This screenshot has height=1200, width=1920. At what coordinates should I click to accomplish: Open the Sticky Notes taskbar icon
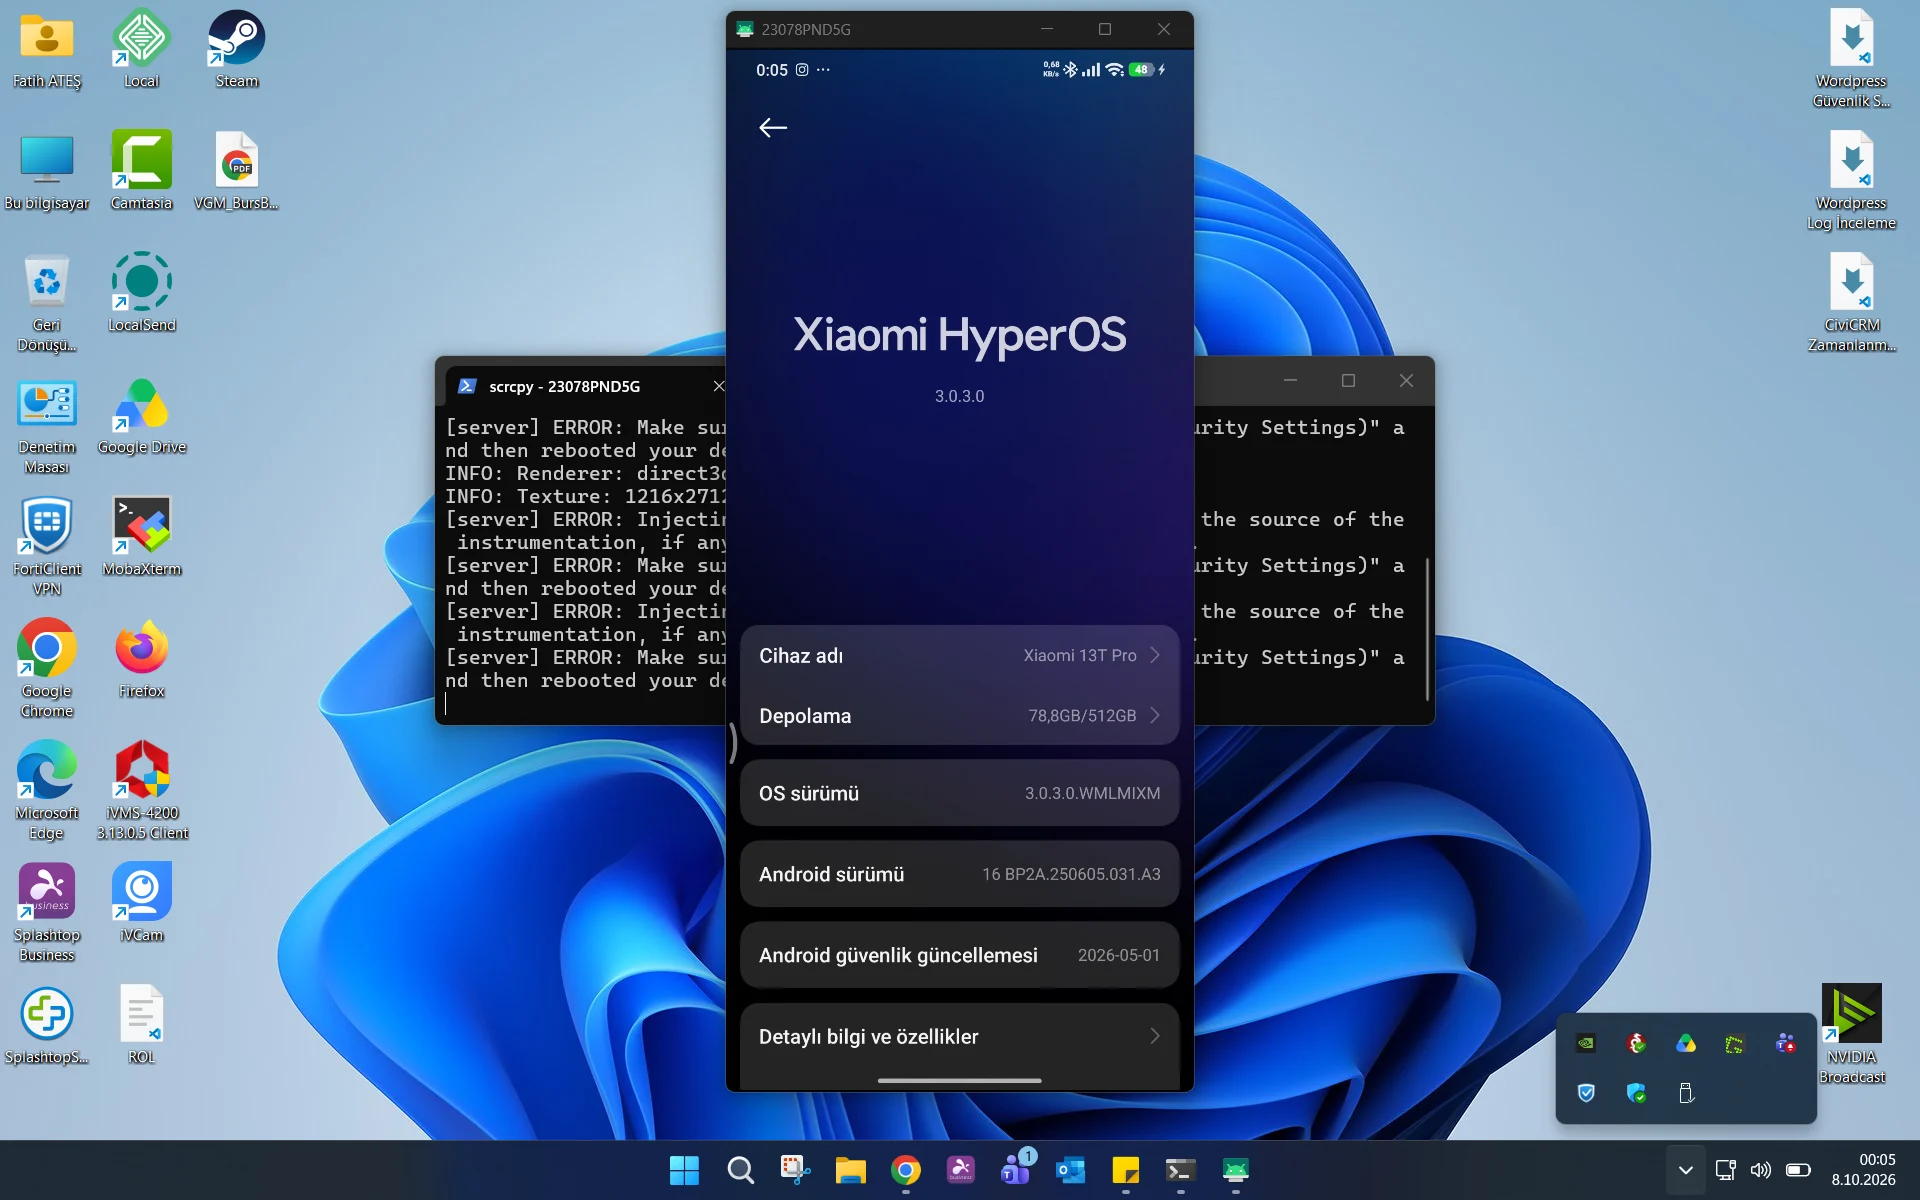pos(1126,1170)
